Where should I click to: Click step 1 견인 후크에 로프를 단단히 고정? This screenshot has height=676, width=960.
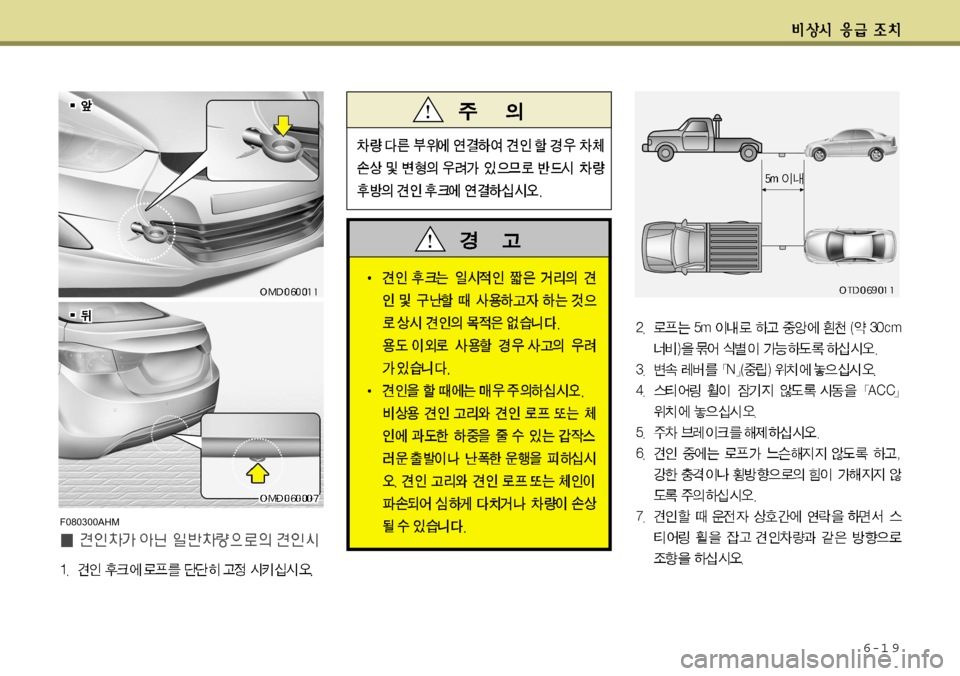[187, 570]
